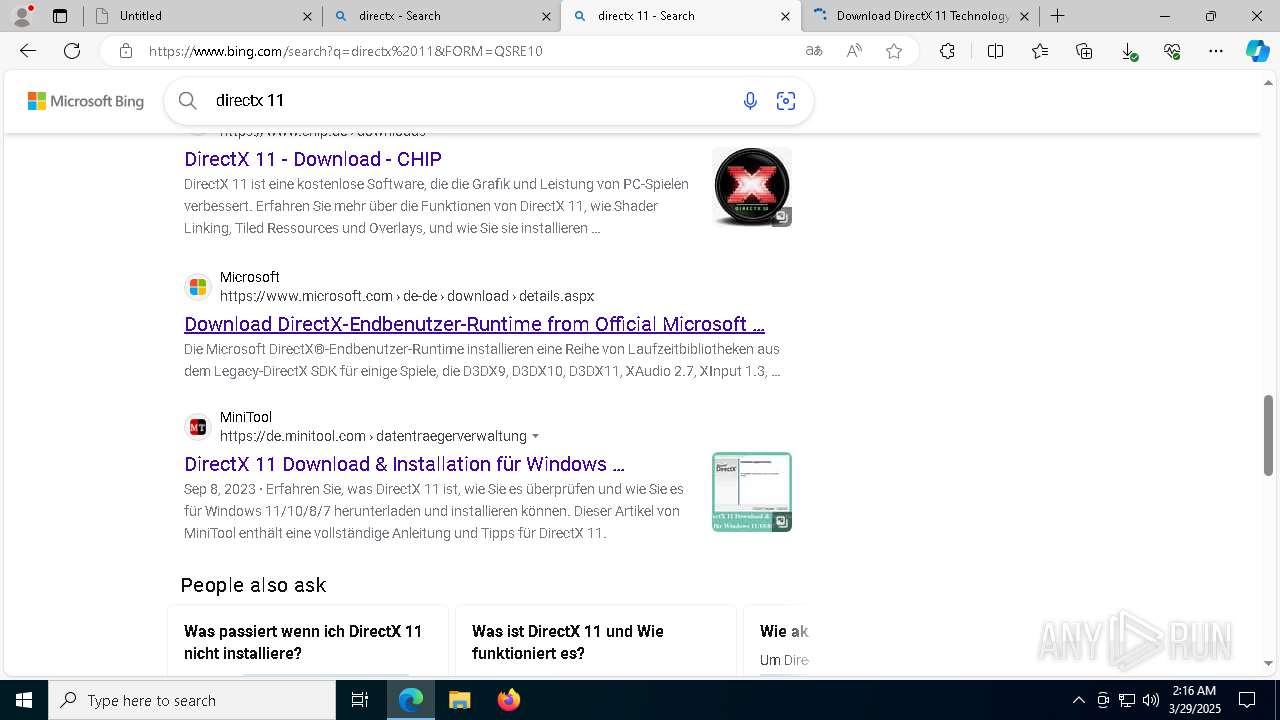Click the de.minitool.com result URL
This screenshot has height=720, width=1280.
(373, 436)
